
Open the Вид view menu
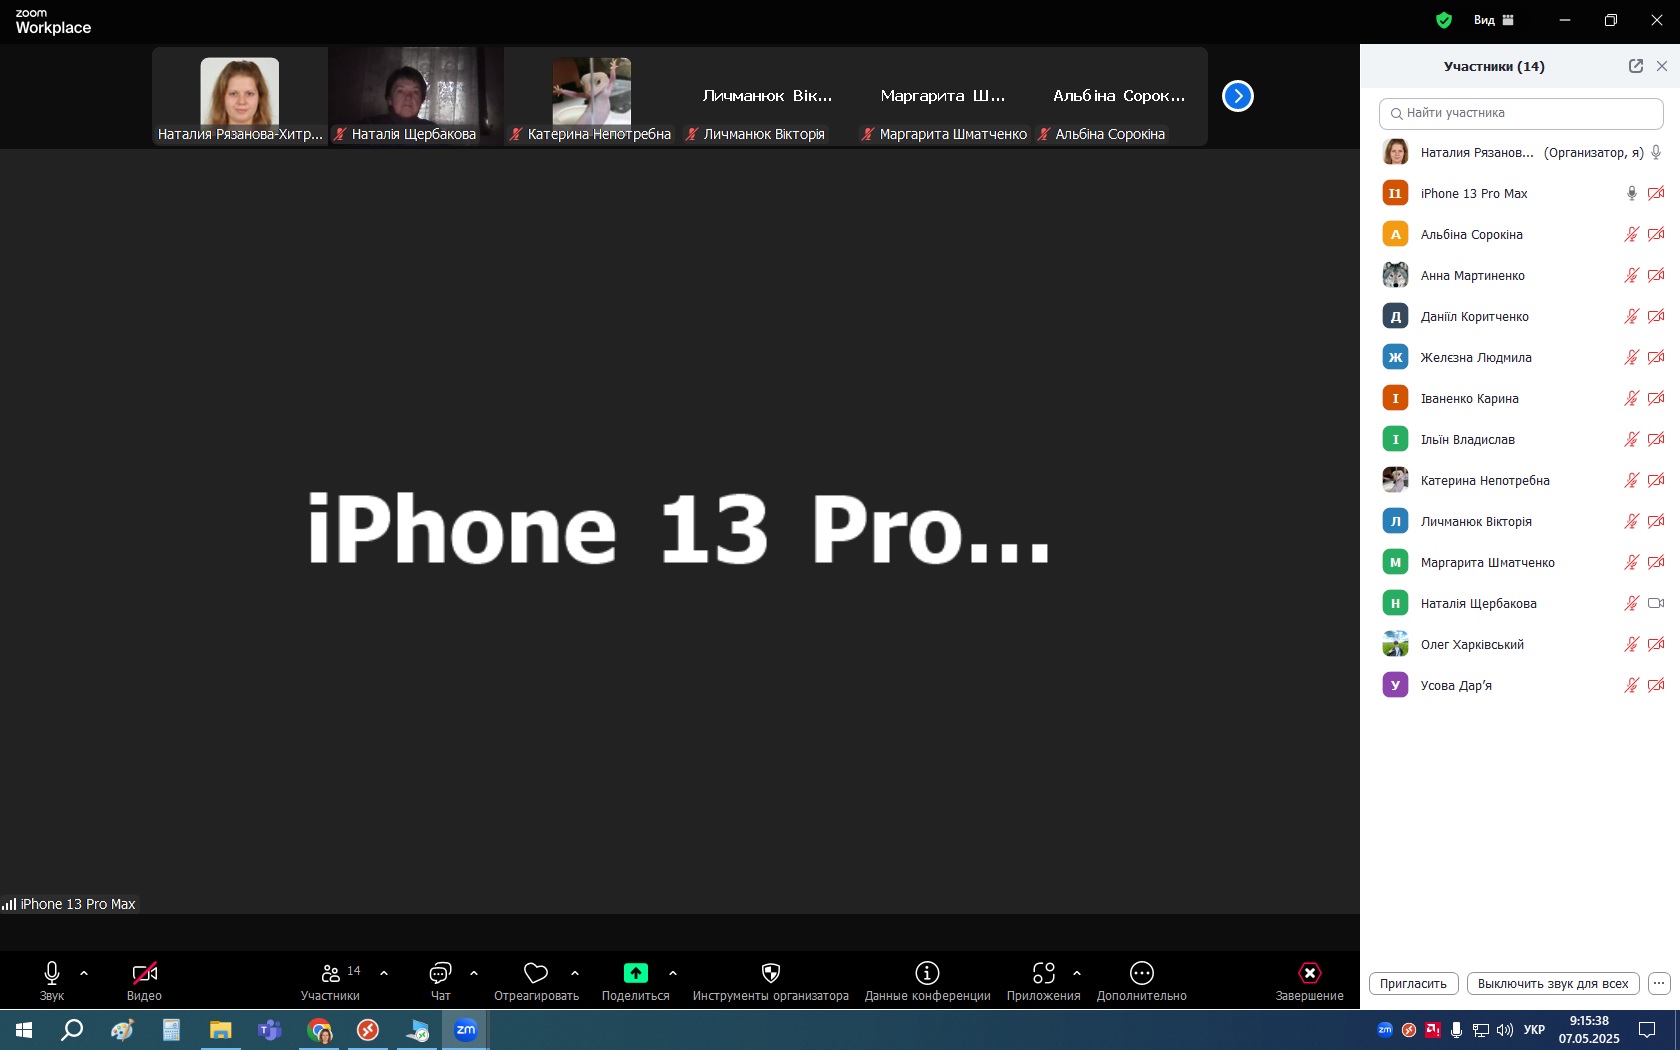[x=1494, y=20]
